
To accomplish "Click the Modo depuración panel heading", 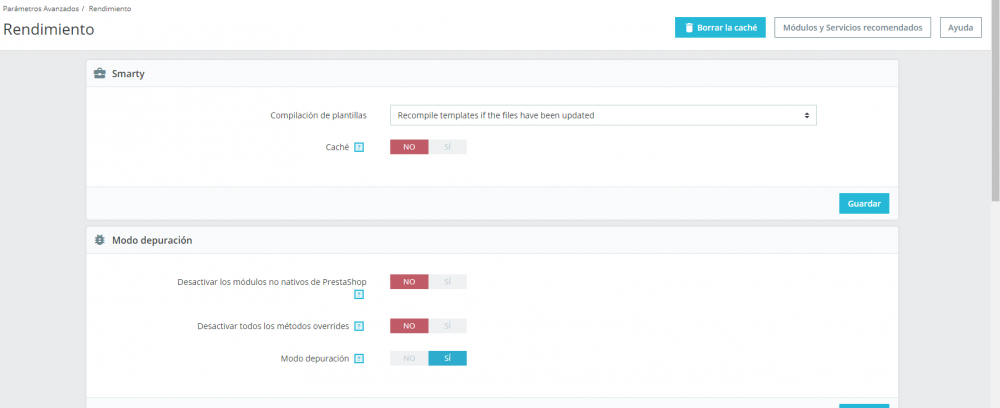I will coord(152,240).
